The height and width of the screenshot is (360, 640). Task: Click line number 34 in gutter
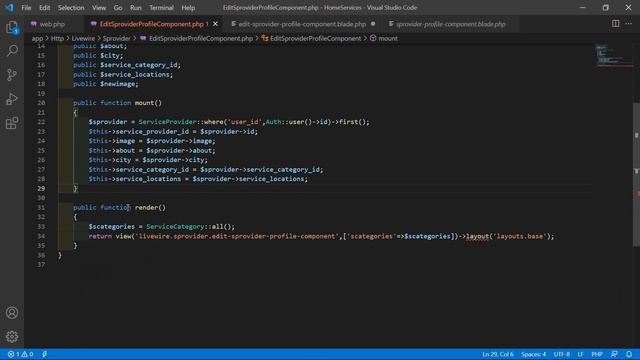click(41, 236)
